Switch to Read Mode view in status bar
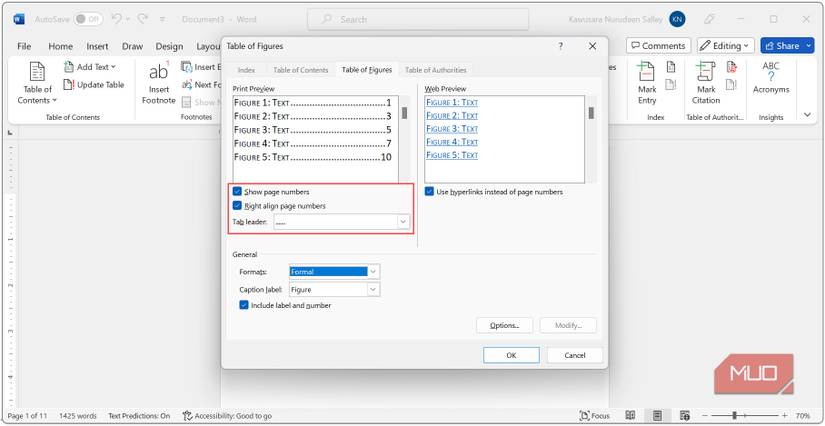The width and height of the screenshot is (825, 426). pyautogui.click(x=631, y=415)
